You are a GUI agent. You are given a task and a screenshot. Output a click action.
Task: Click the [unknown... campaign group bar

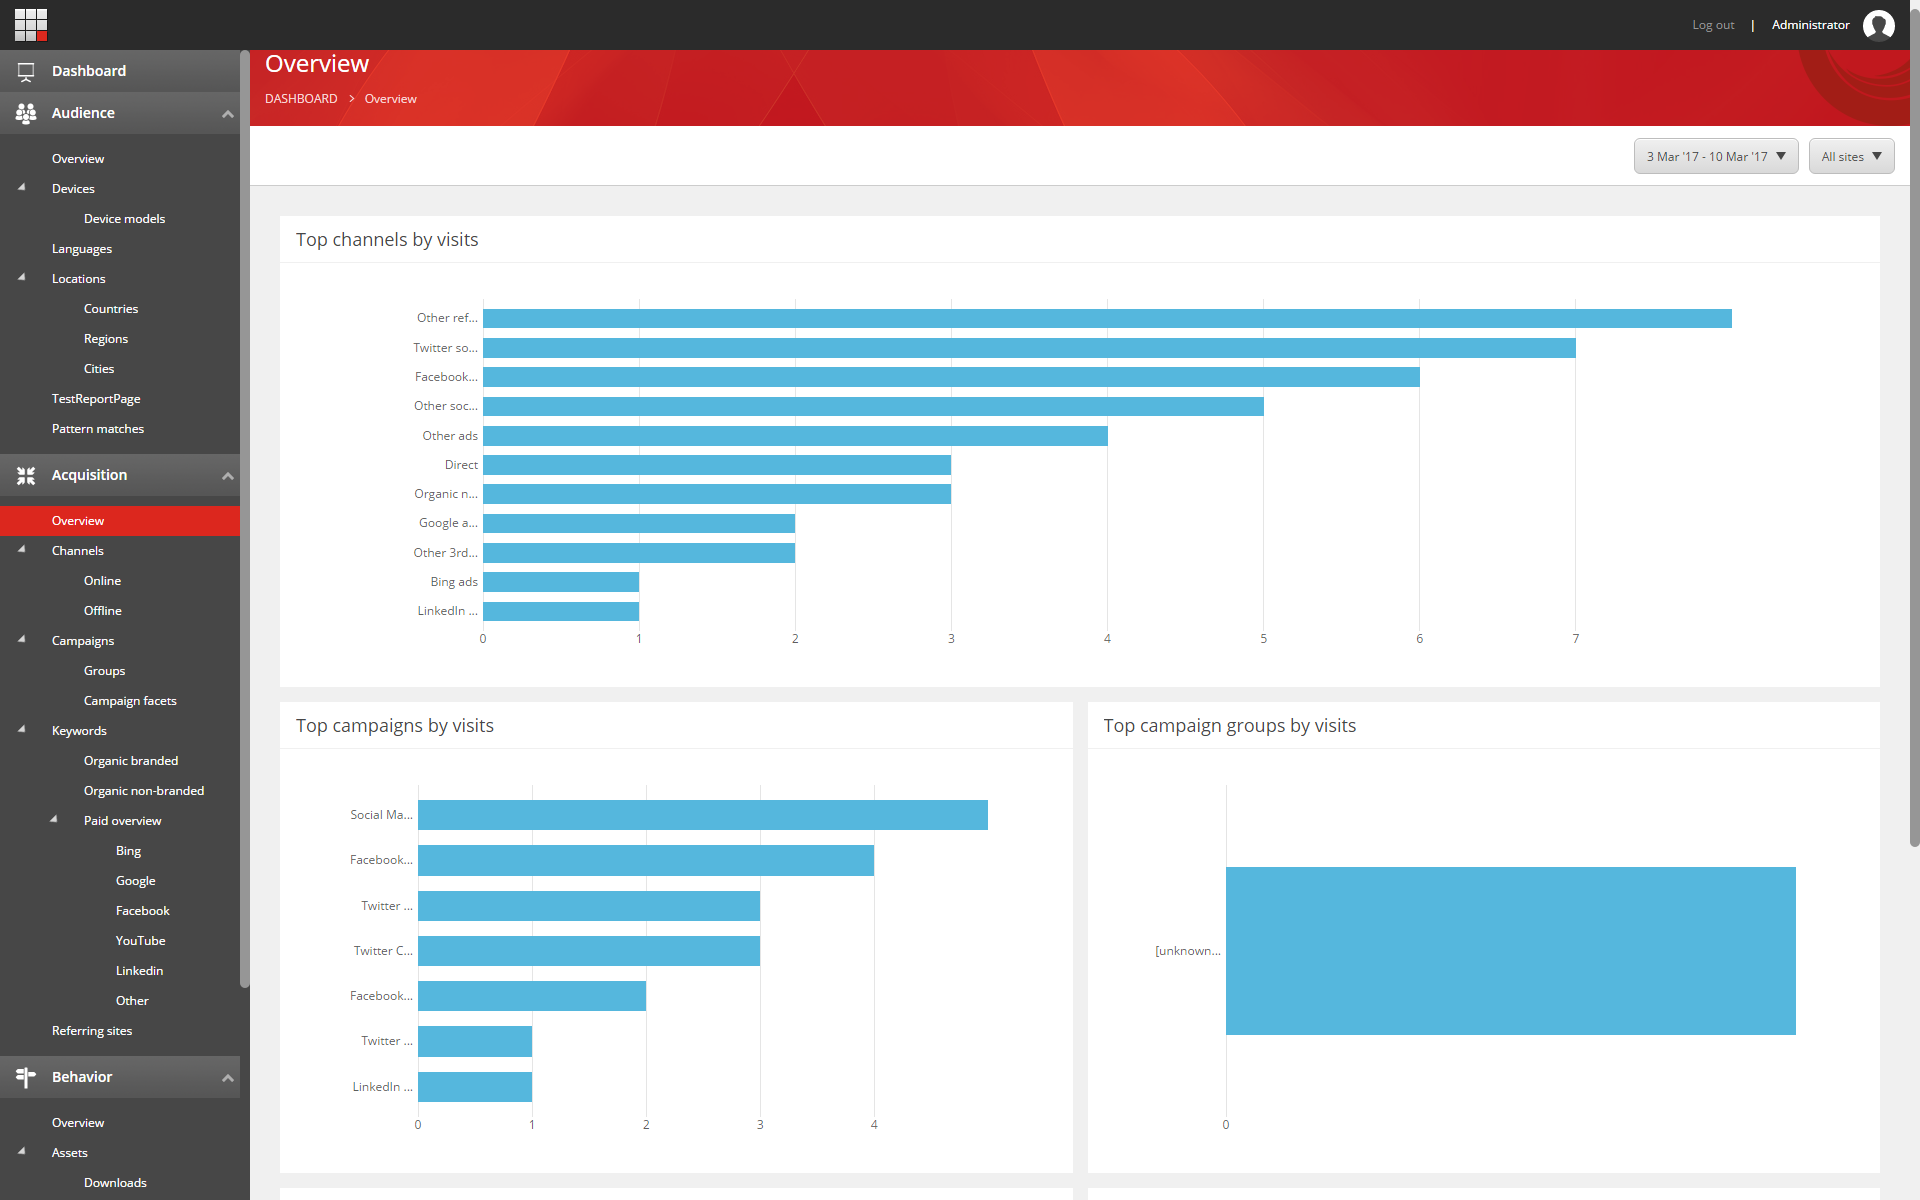1511,951
